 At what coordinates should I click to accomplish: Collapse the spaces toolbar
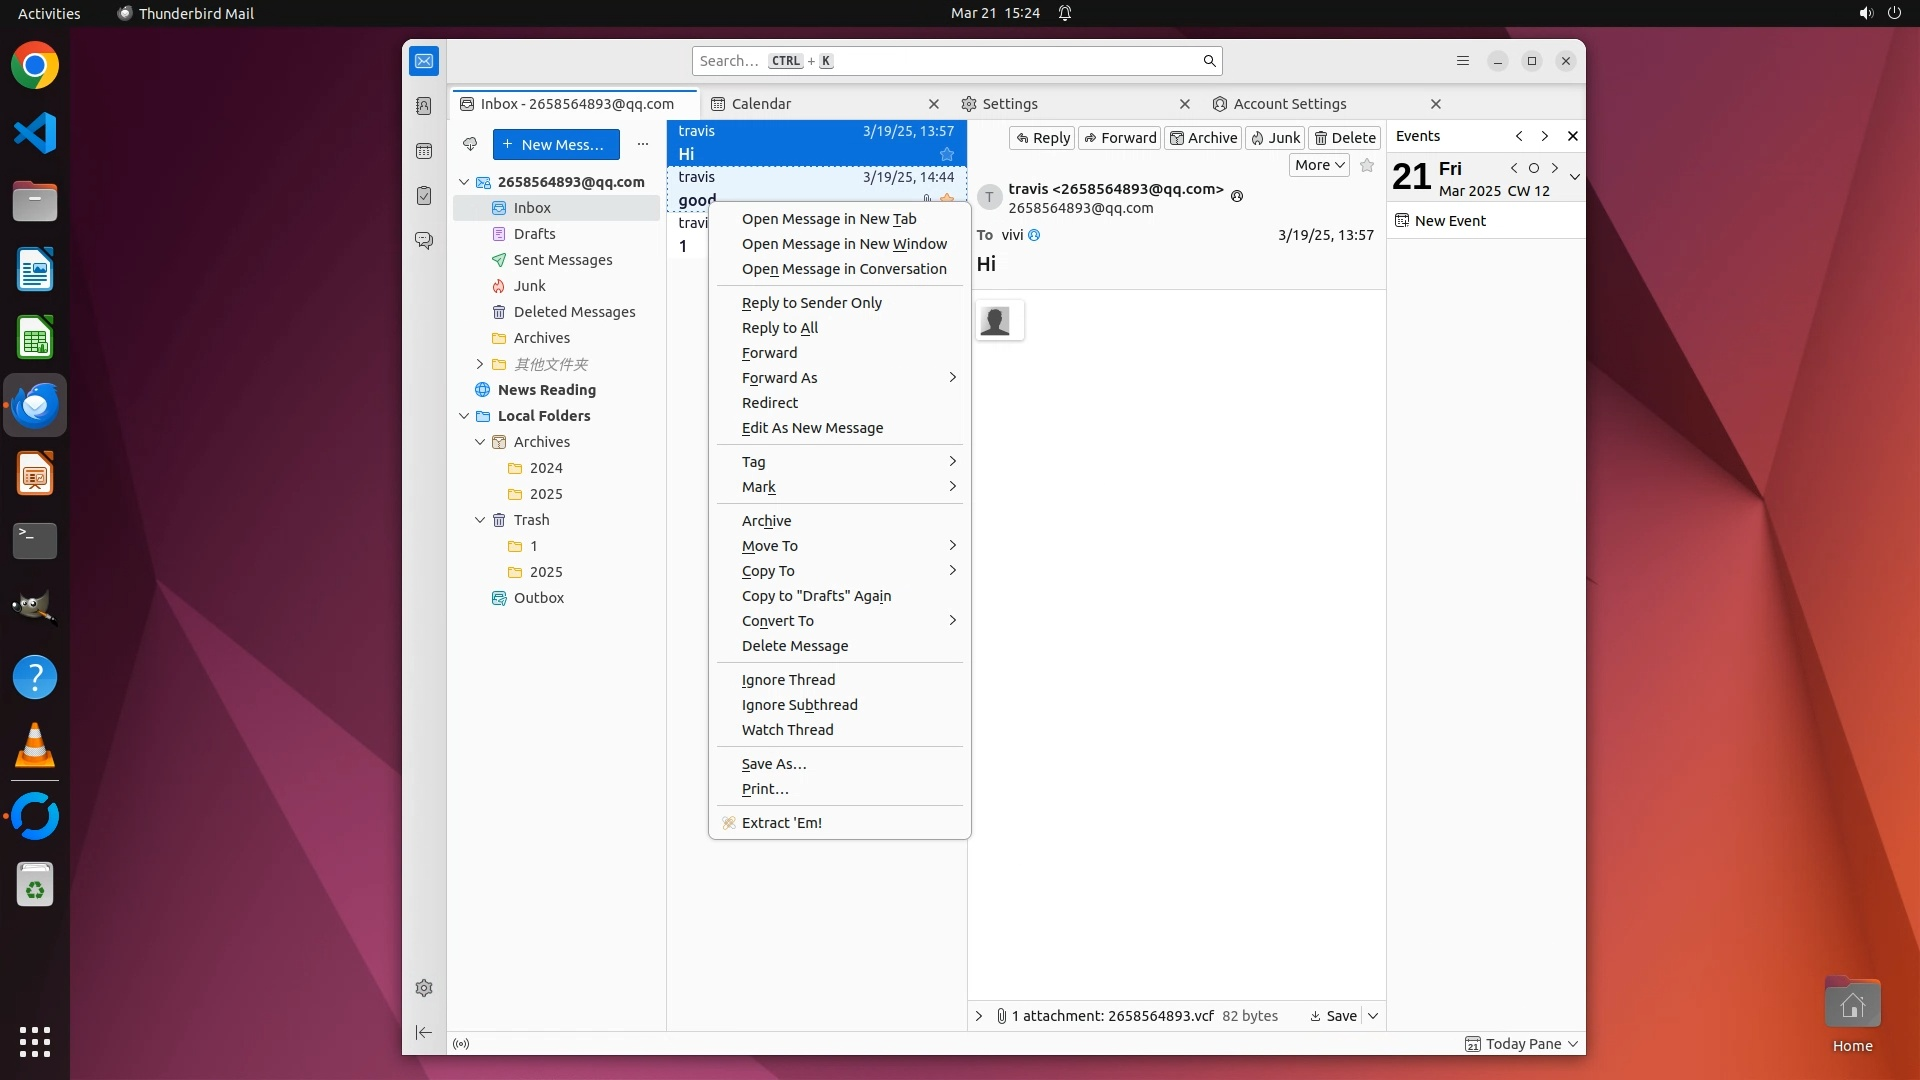[424, 1032]
